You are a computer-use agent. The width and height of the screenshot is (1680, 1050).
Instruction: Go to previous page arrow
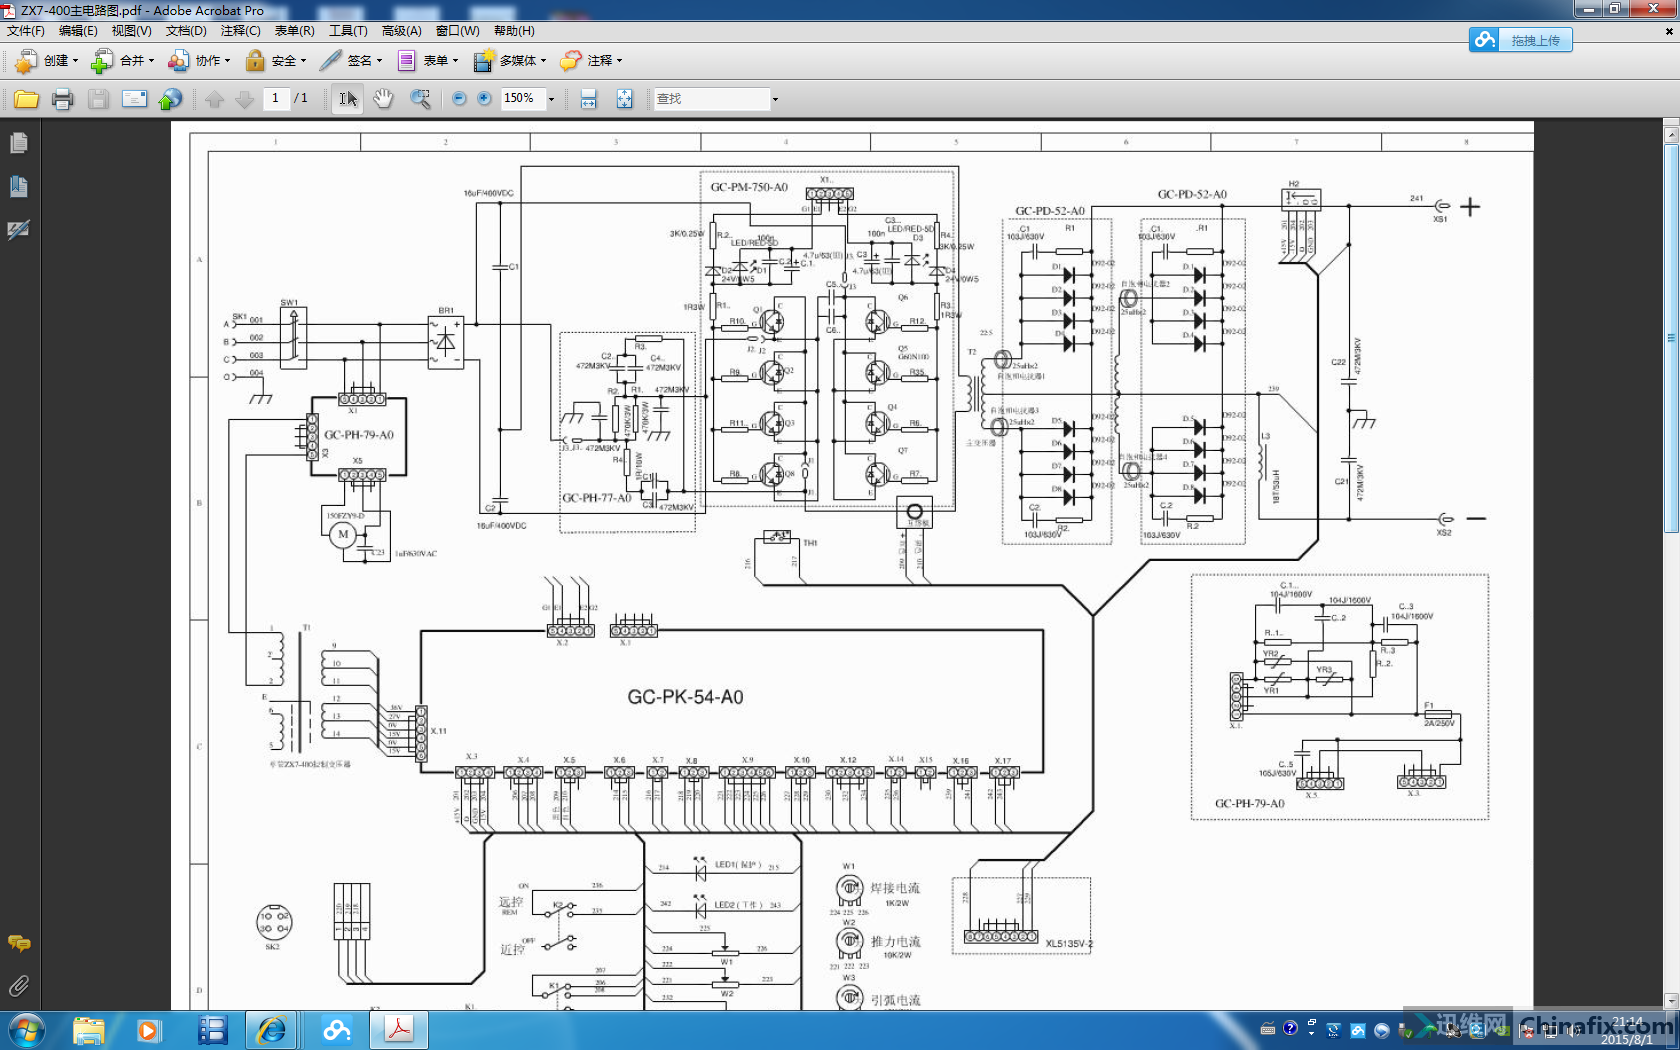click(214, 99)
